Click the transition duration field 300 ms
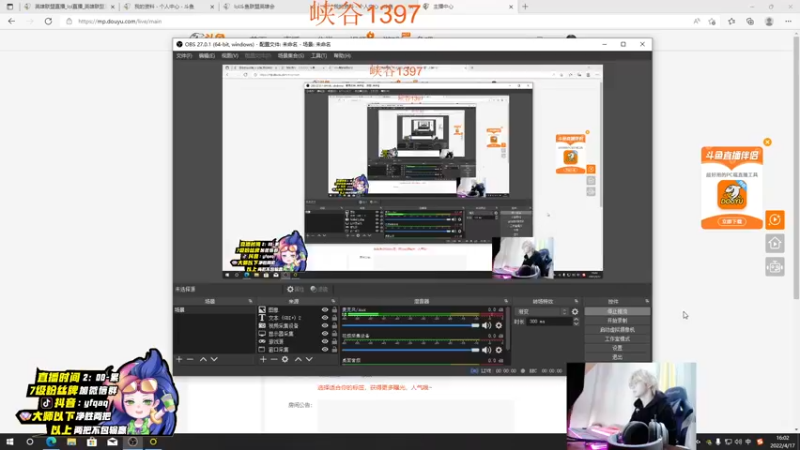 (x=550, y=321)
